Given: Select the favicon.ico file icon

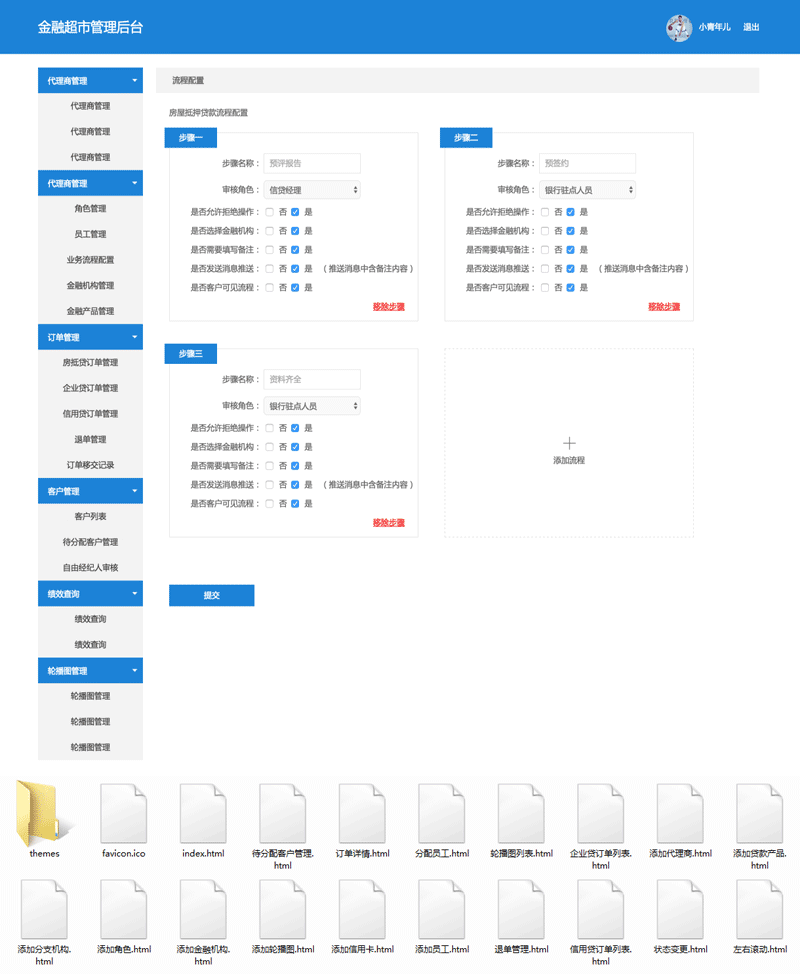Looking at the screenshot, I should point(124,813).
